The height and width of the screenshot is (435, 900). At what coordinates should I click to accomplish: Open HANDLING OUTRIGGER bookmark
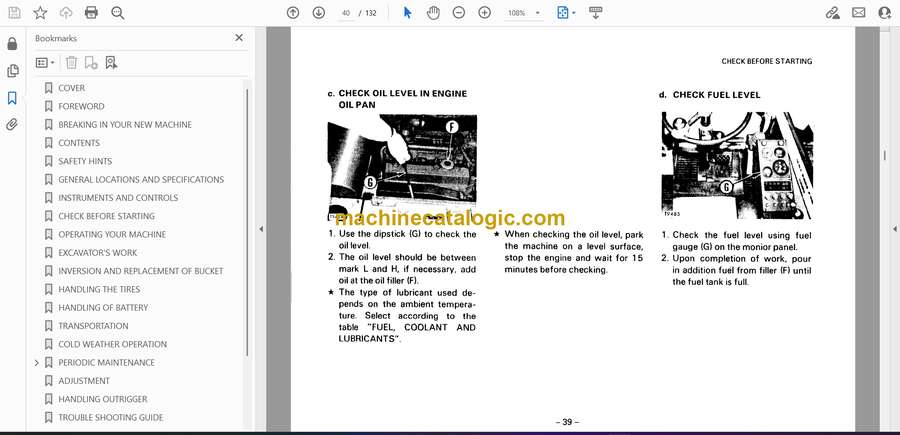click(102, 399)
